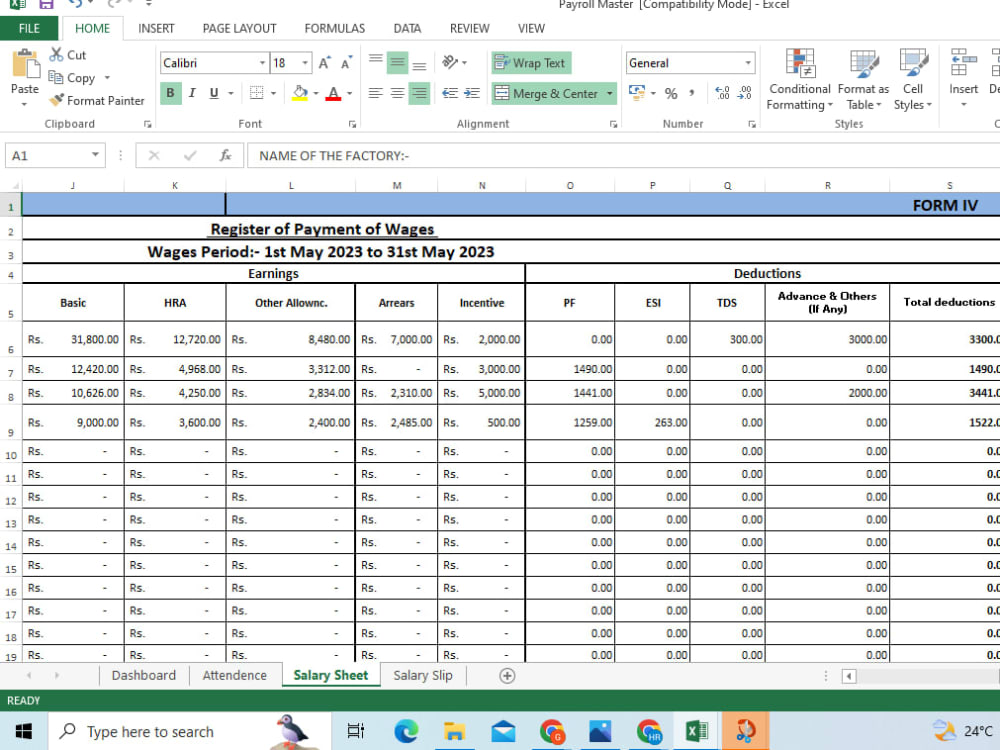Open the Font dialog launcher
Screen dimensions: 1000x750
352,124
